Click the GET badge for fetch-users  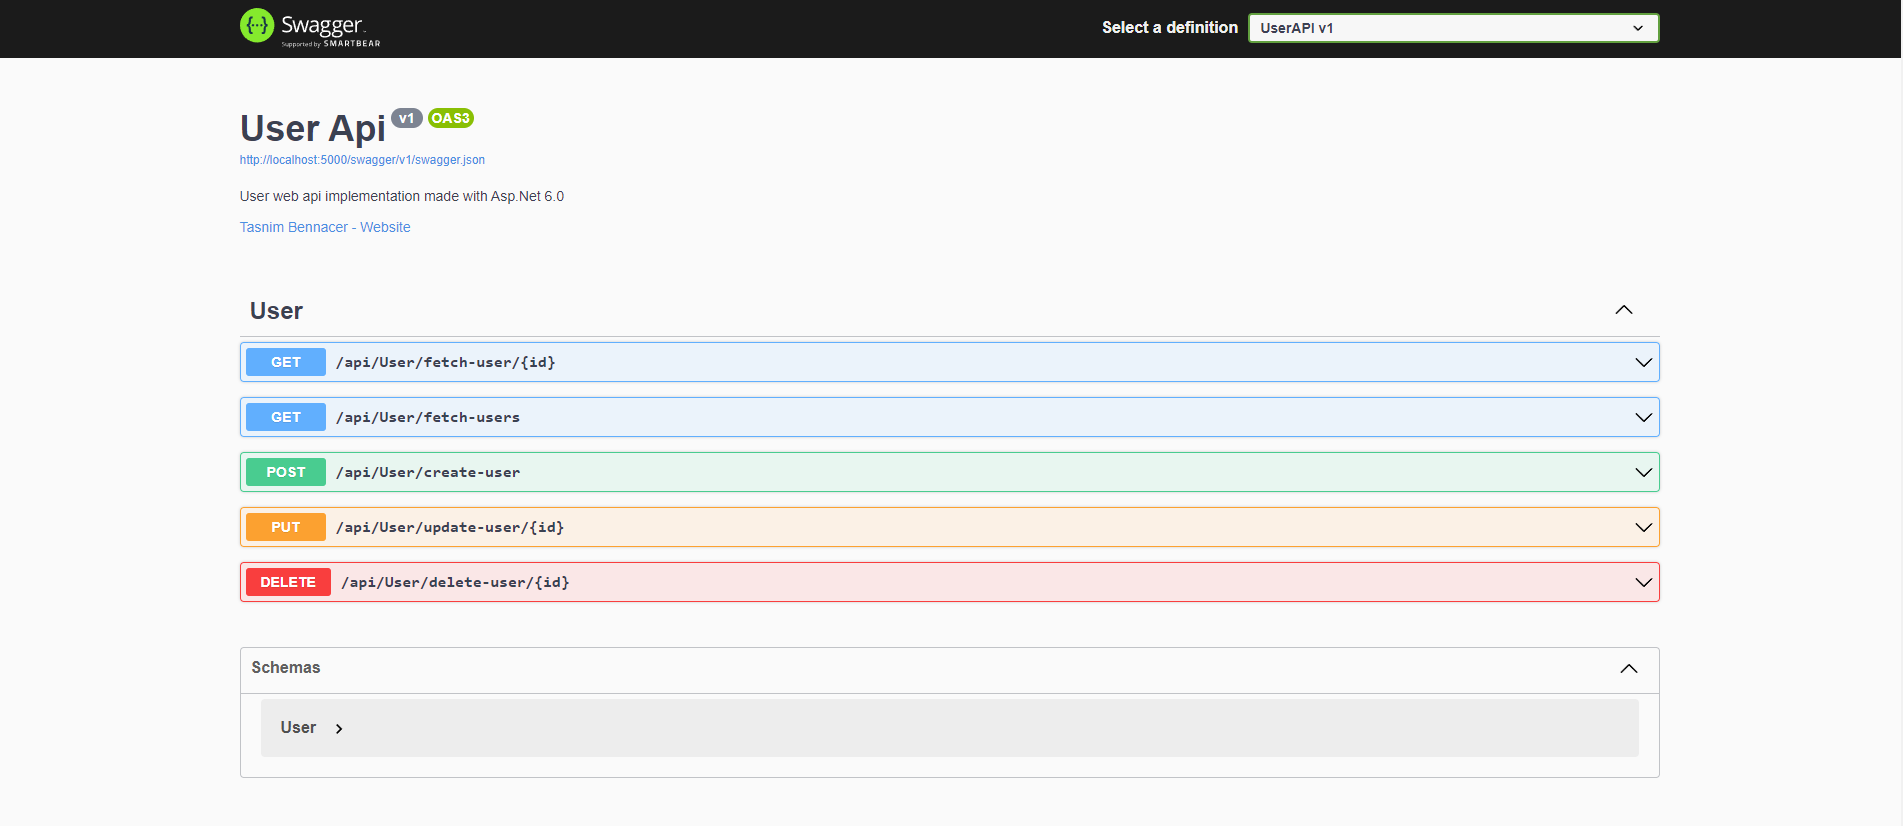pyautogui.click(x=286, y=417)
